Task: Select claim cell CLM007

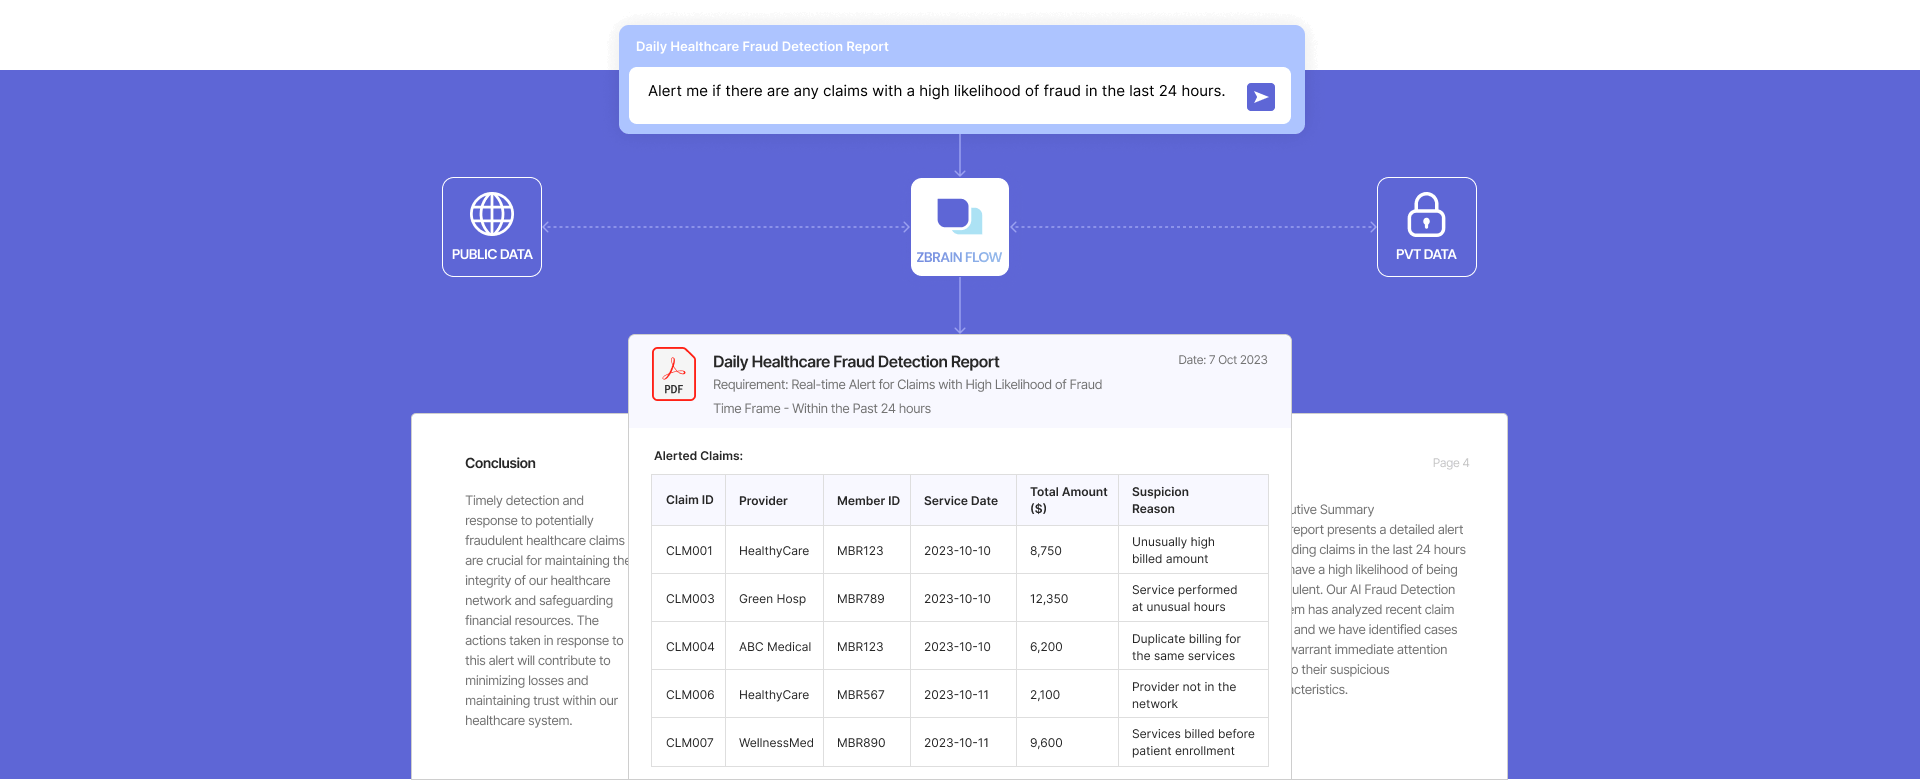Action: point(690,743)
